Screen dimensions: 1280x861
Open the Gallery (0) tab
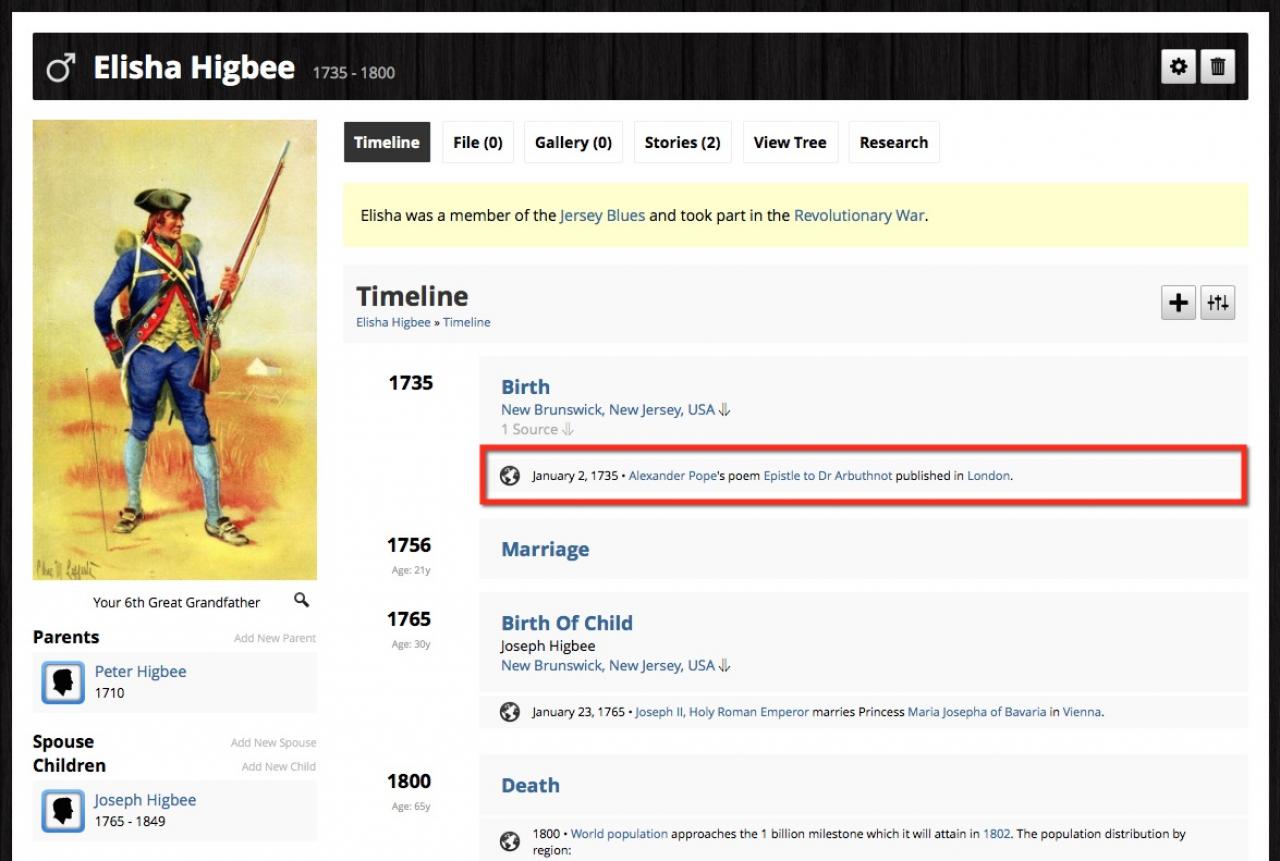[x=573, y=142]
